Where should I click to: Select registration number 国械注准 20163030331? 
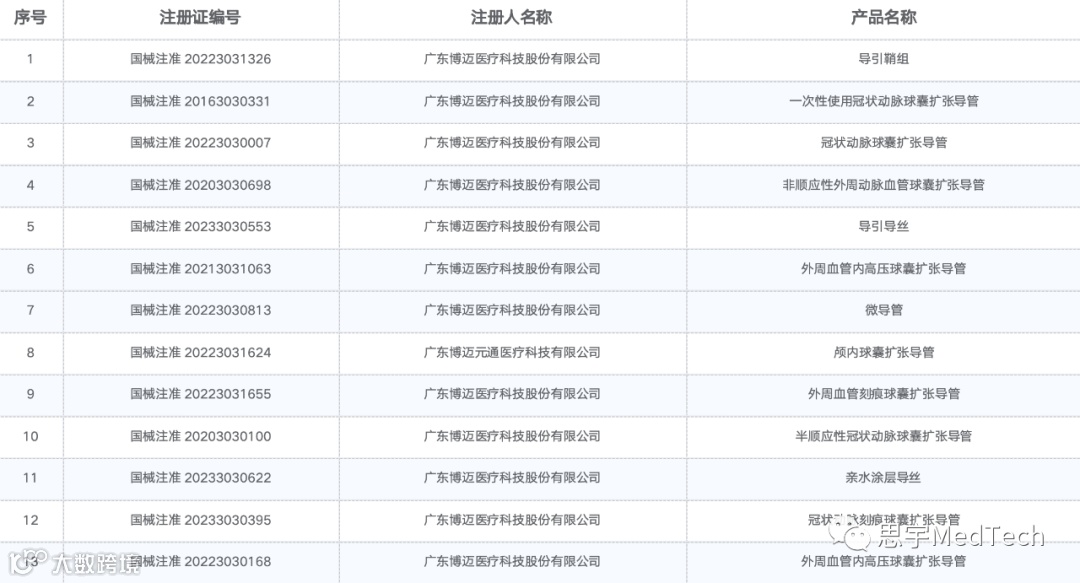click(x=200, y=101)
